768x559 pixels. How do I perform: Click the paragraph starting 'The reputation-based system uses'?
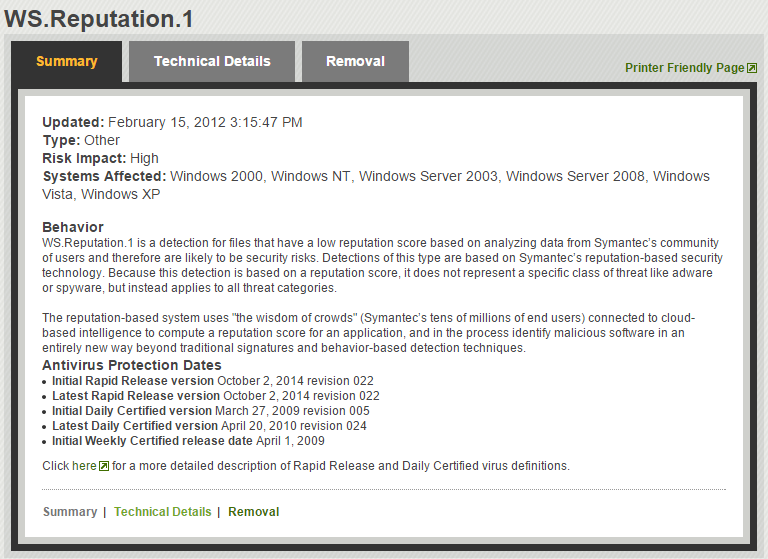pos(368,333)
